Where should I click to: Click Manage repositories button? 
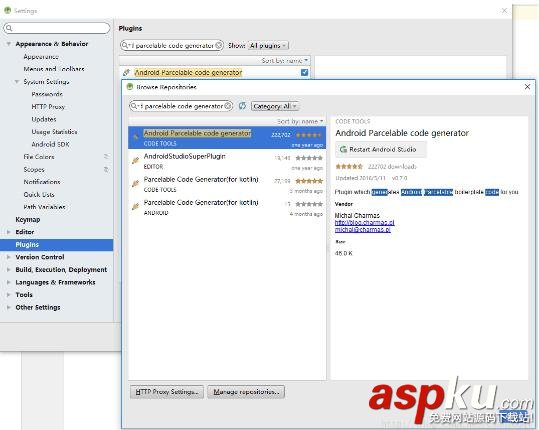[x=246, y=392]
